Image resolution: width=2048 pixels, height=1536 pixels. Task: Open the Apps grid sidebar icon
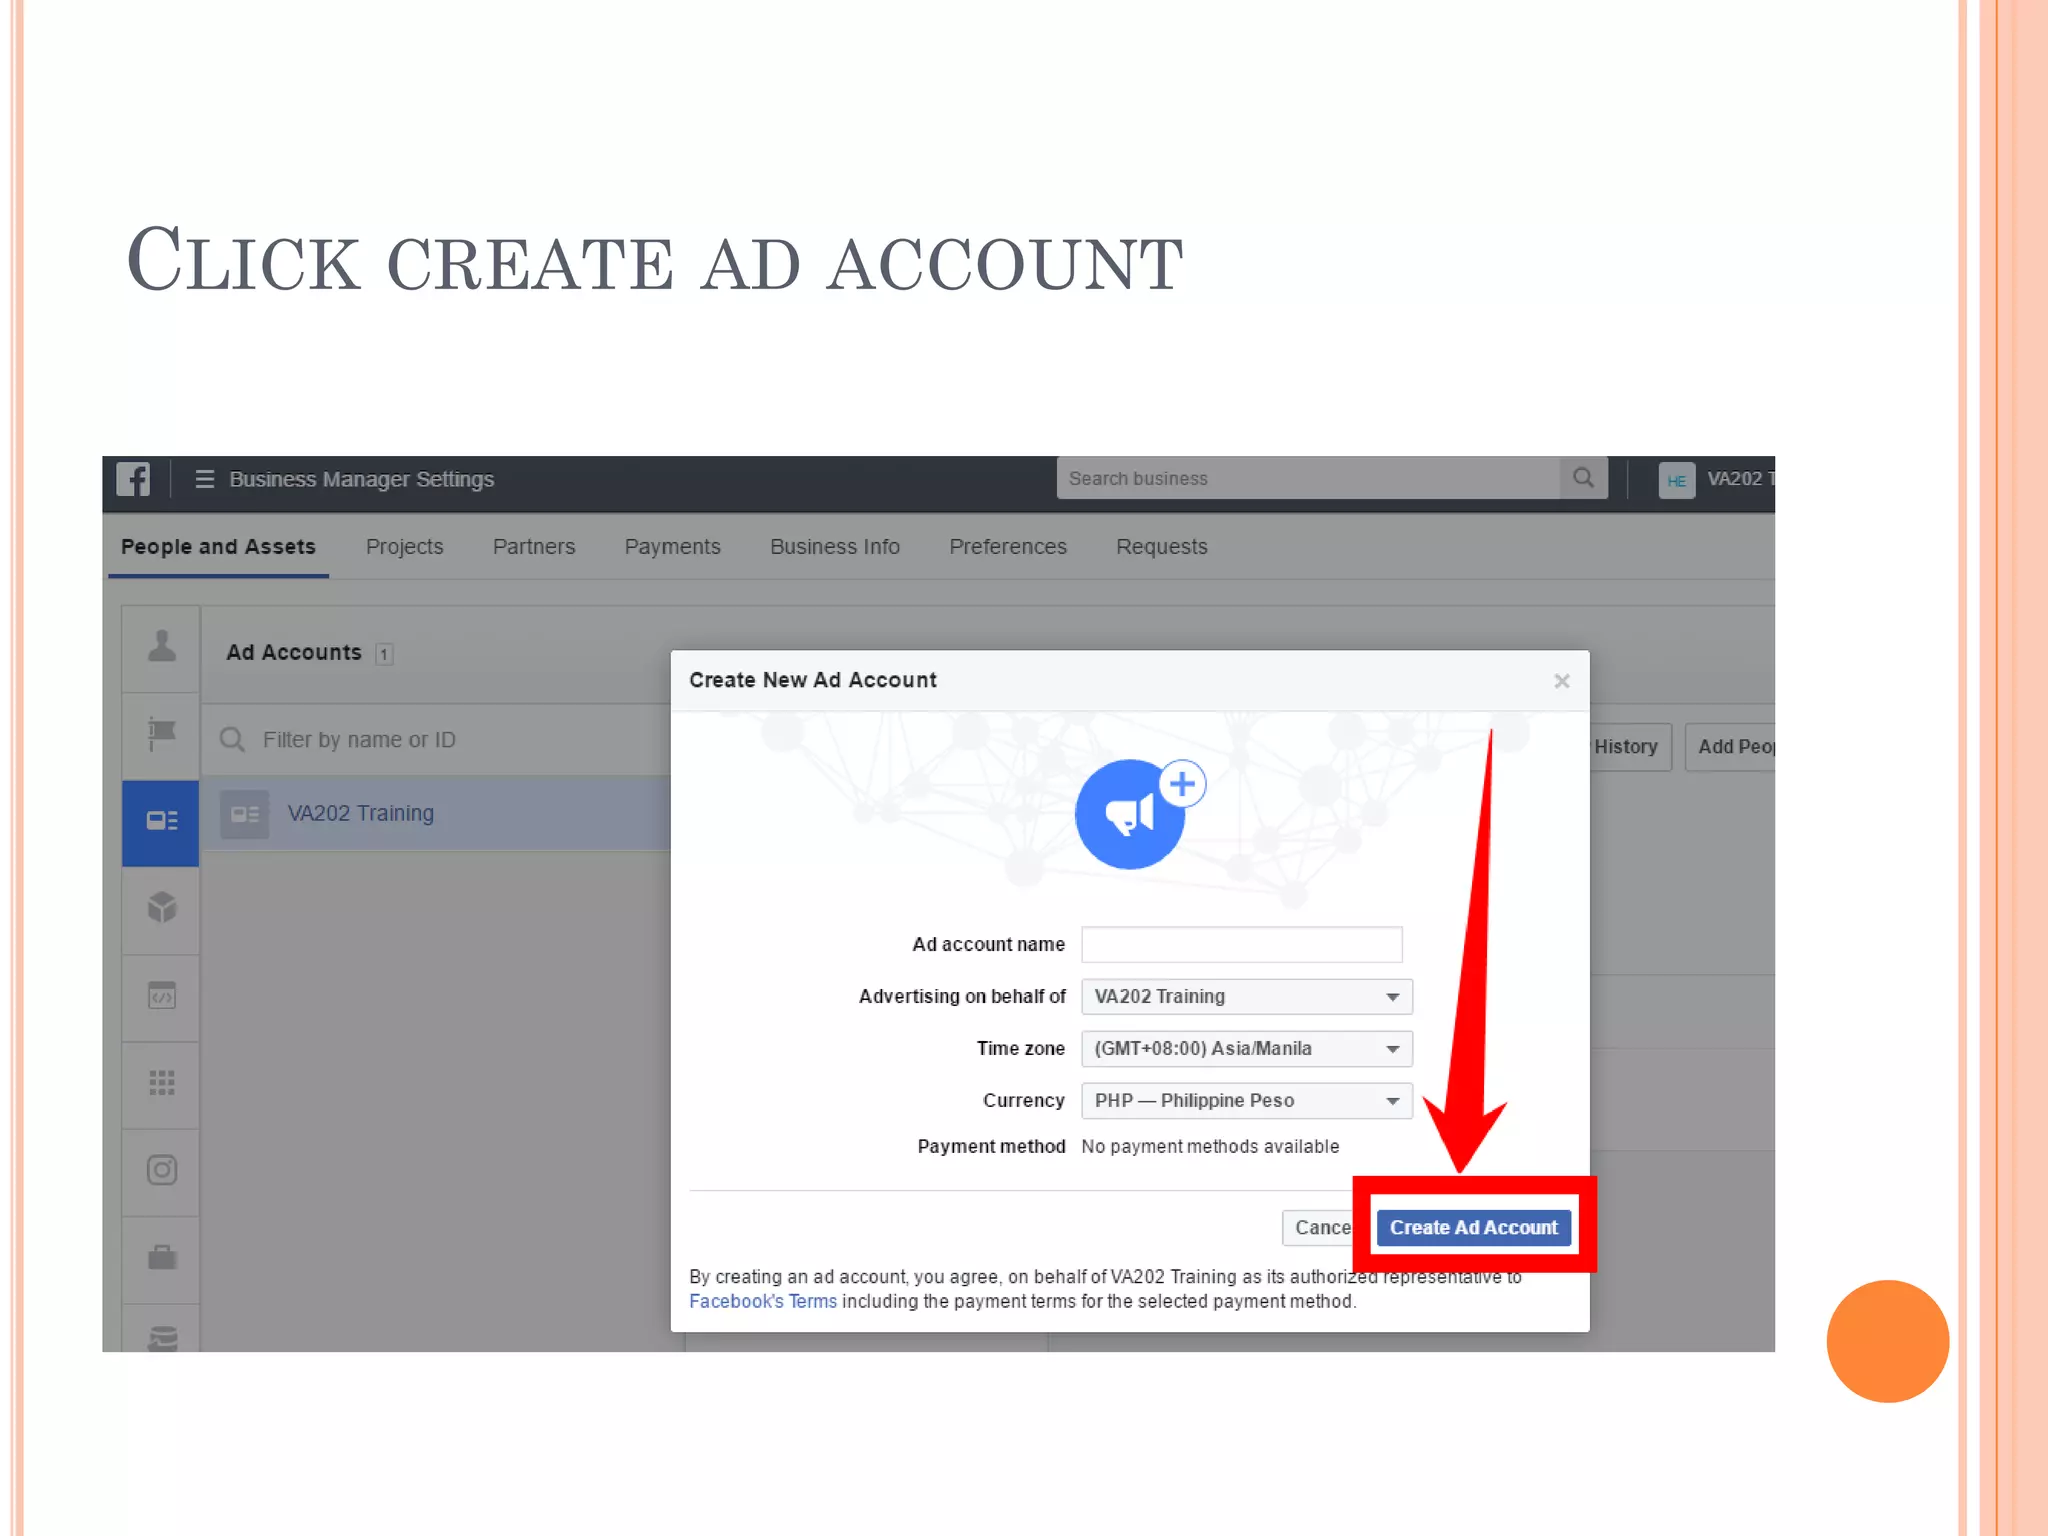[x=162, y=1083]
